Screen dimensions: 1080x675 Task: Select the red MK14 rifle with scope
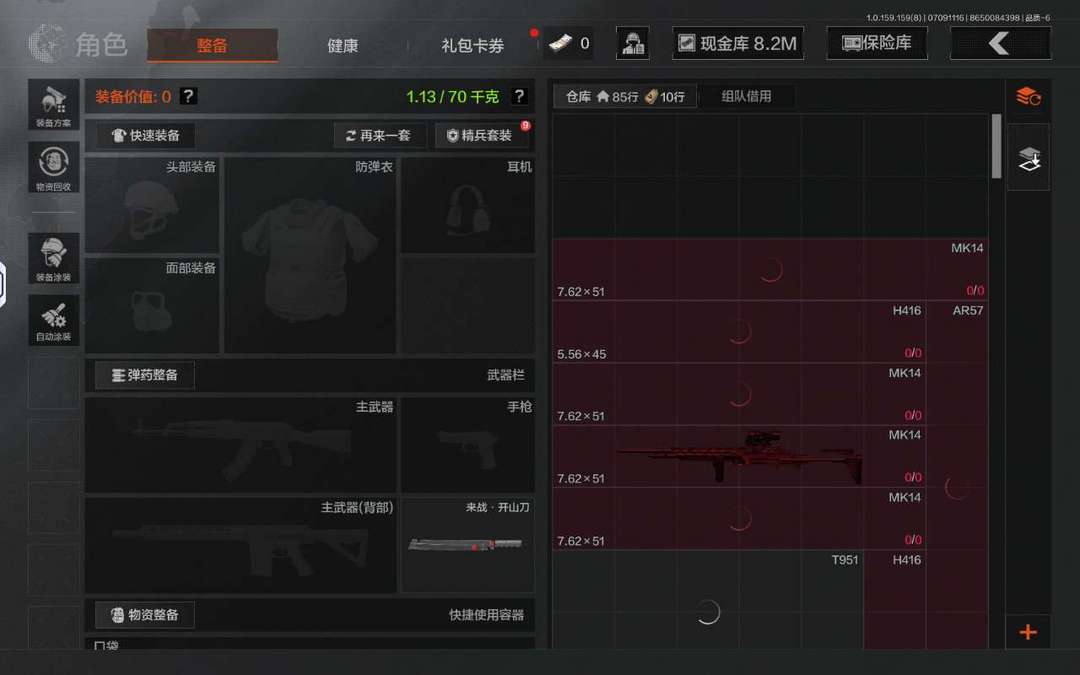pos(739,457)
